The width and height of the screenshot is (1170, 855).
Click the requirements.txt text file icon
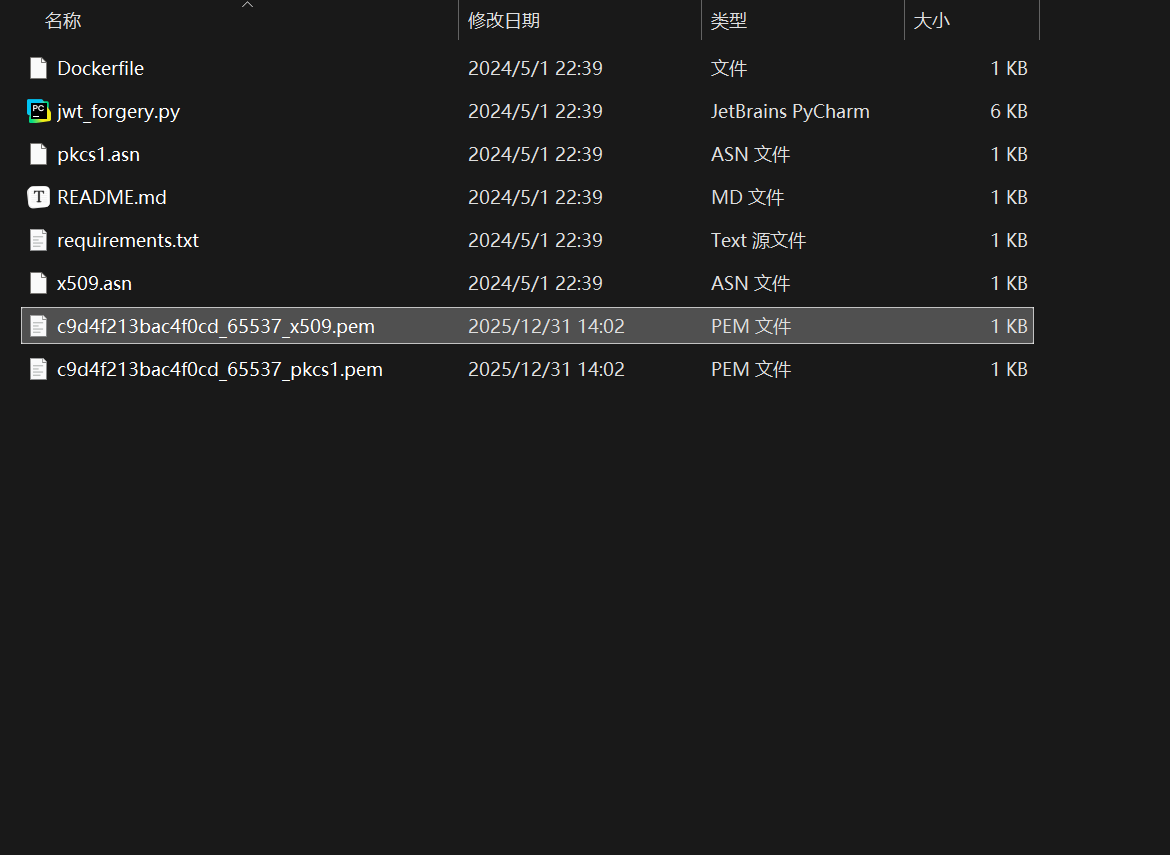[x=38, y=240]
